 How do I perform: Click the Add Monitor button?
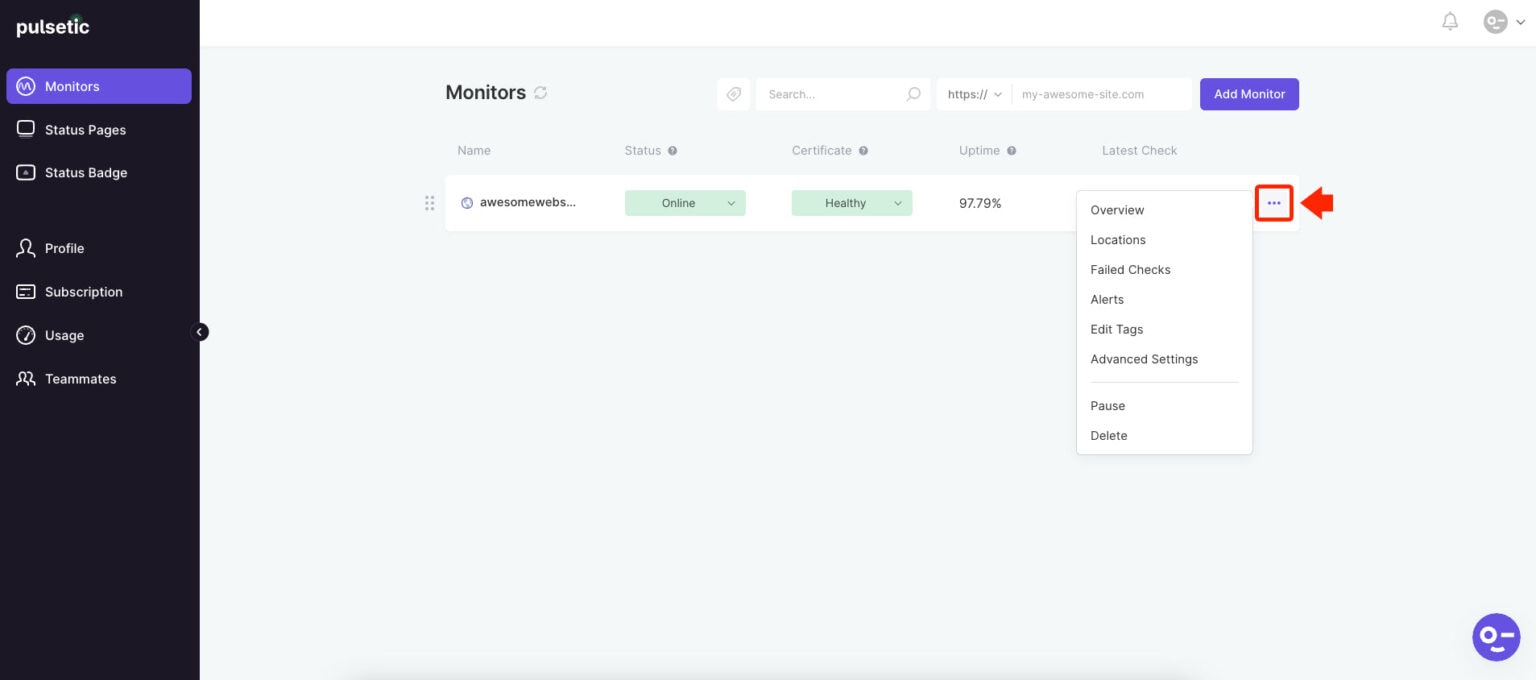(1249, 93)
